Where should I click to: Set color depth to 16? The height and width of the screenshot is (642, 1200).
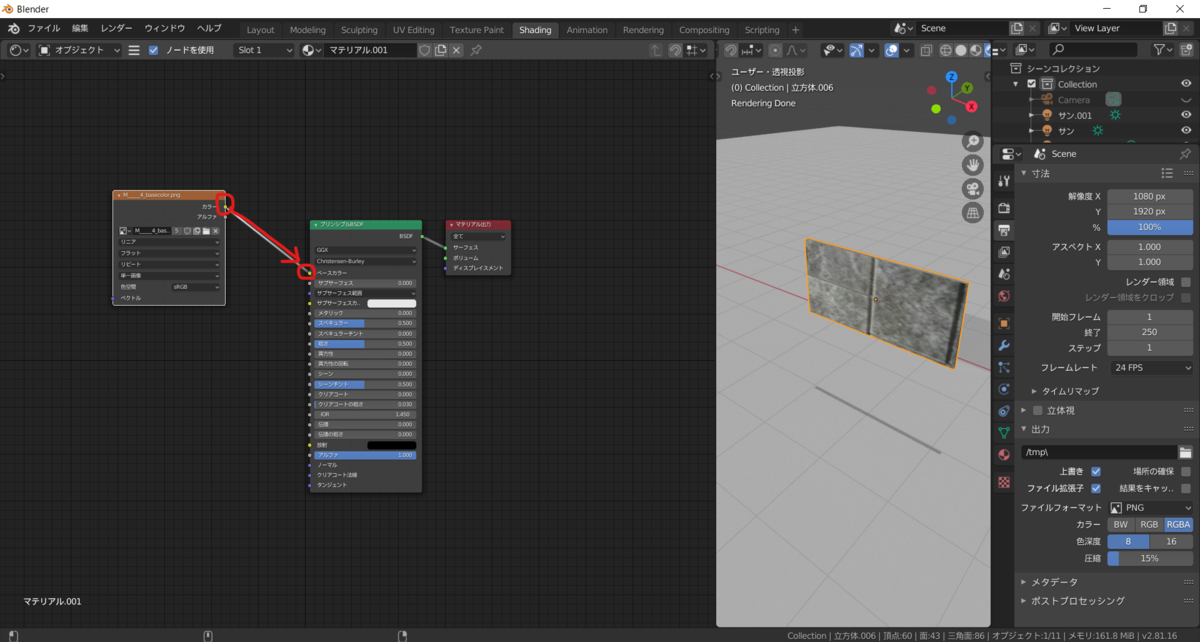click(x=1172, y=541)
